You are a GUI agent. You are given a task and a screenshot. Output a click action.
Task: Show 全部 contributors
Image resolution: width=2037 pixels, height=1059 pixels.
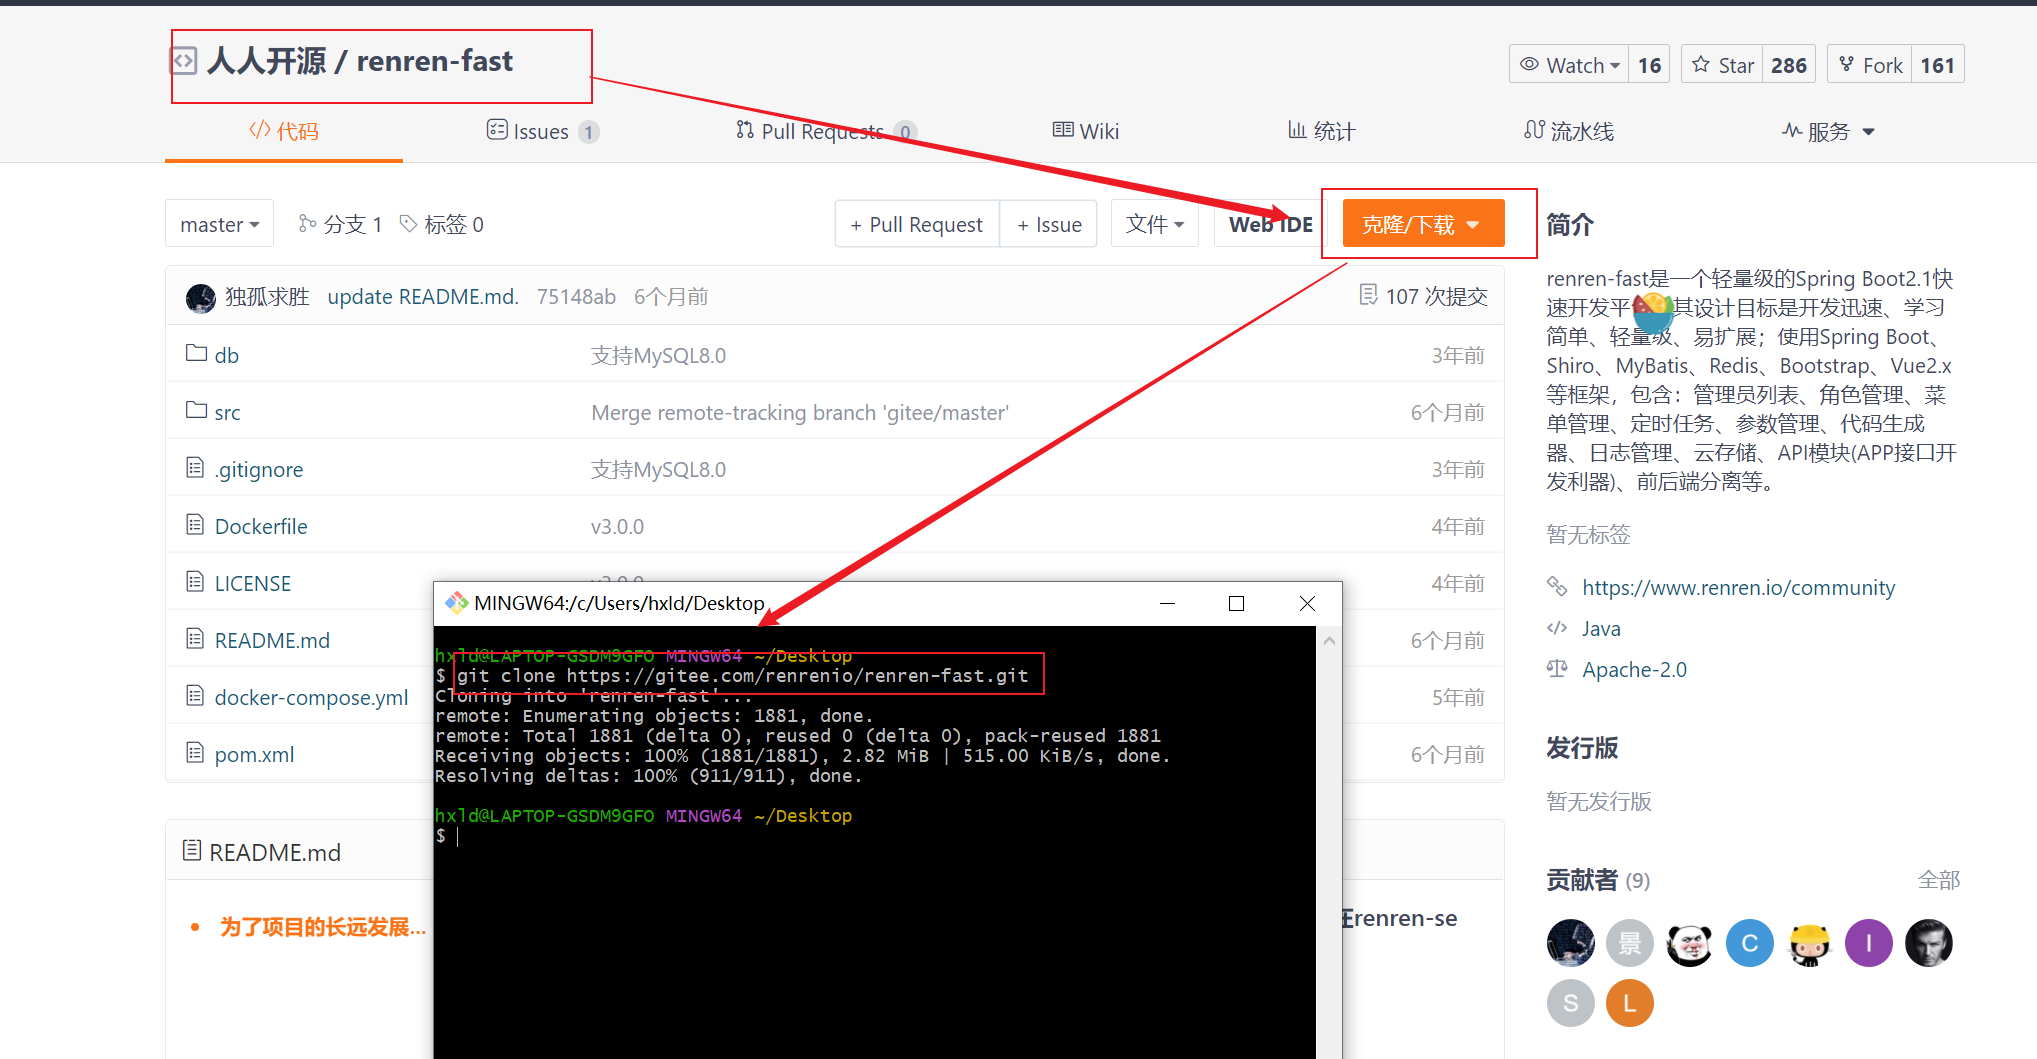pos(1938,880)
